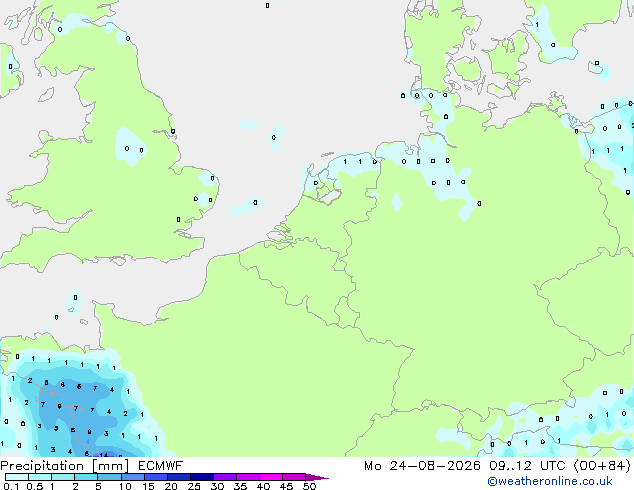The image size is (634, 490).
Task: Click the Mo 24-08-2026 date text
Action: [422, 466]
